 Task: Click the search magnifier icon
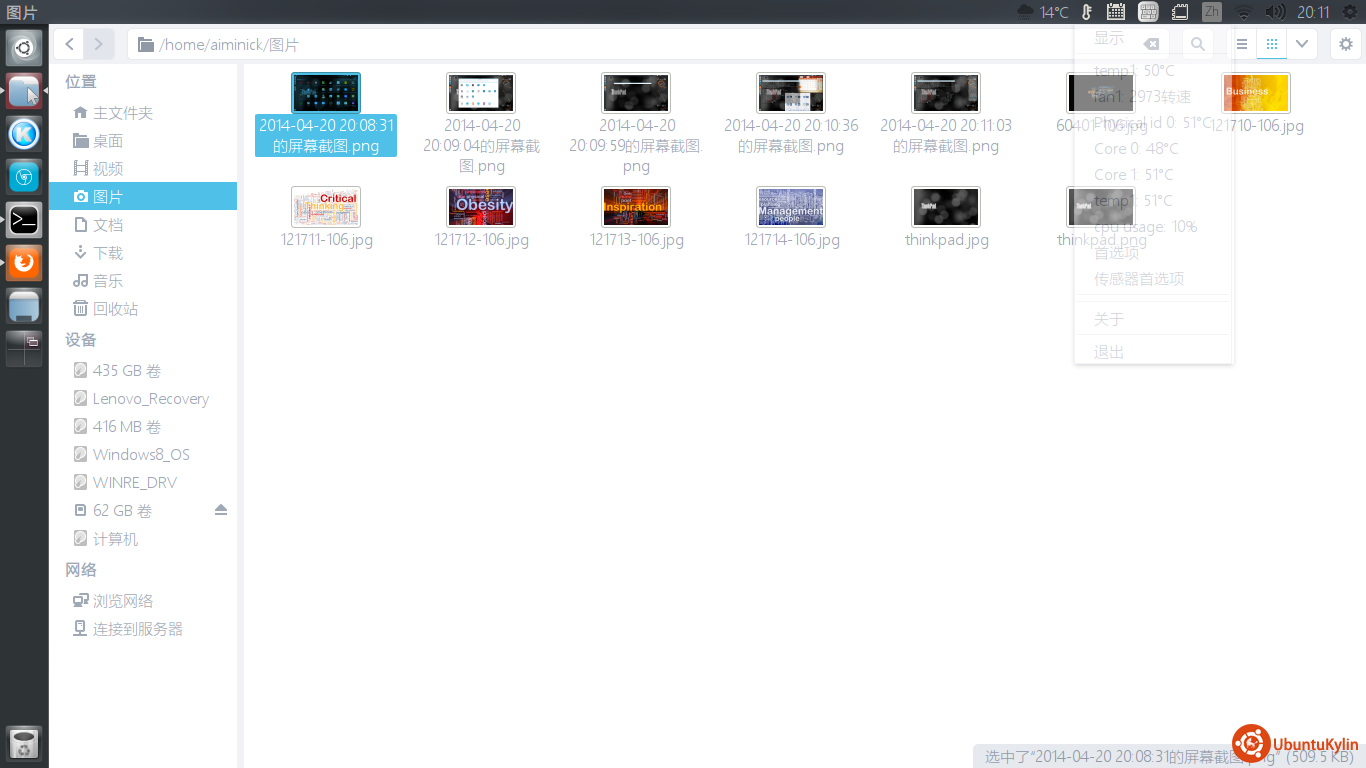(x=1197, y=44)
